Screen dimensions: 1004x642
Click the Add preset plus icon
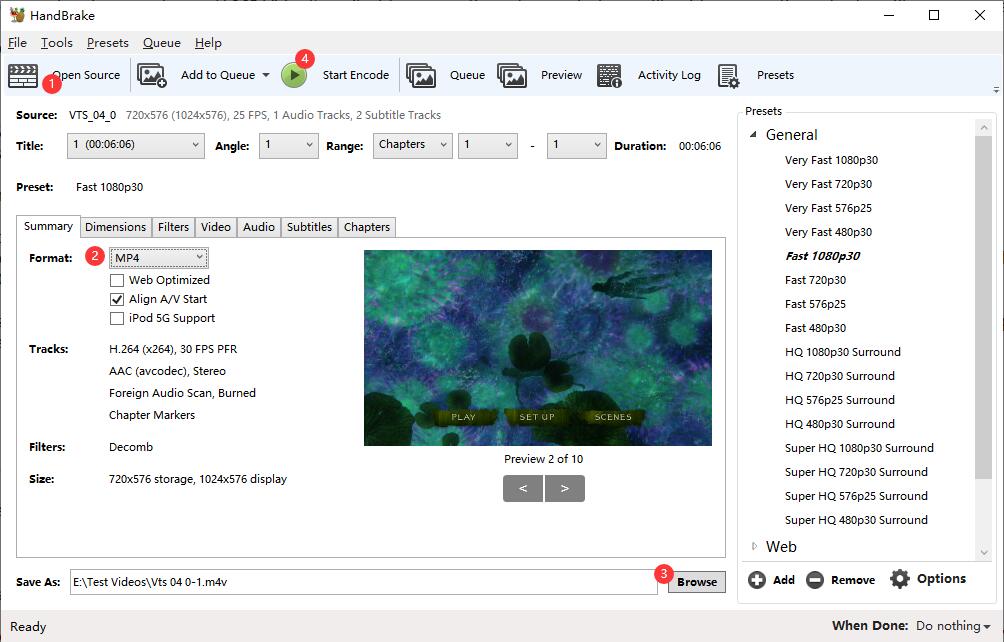[x=757, y=580]
